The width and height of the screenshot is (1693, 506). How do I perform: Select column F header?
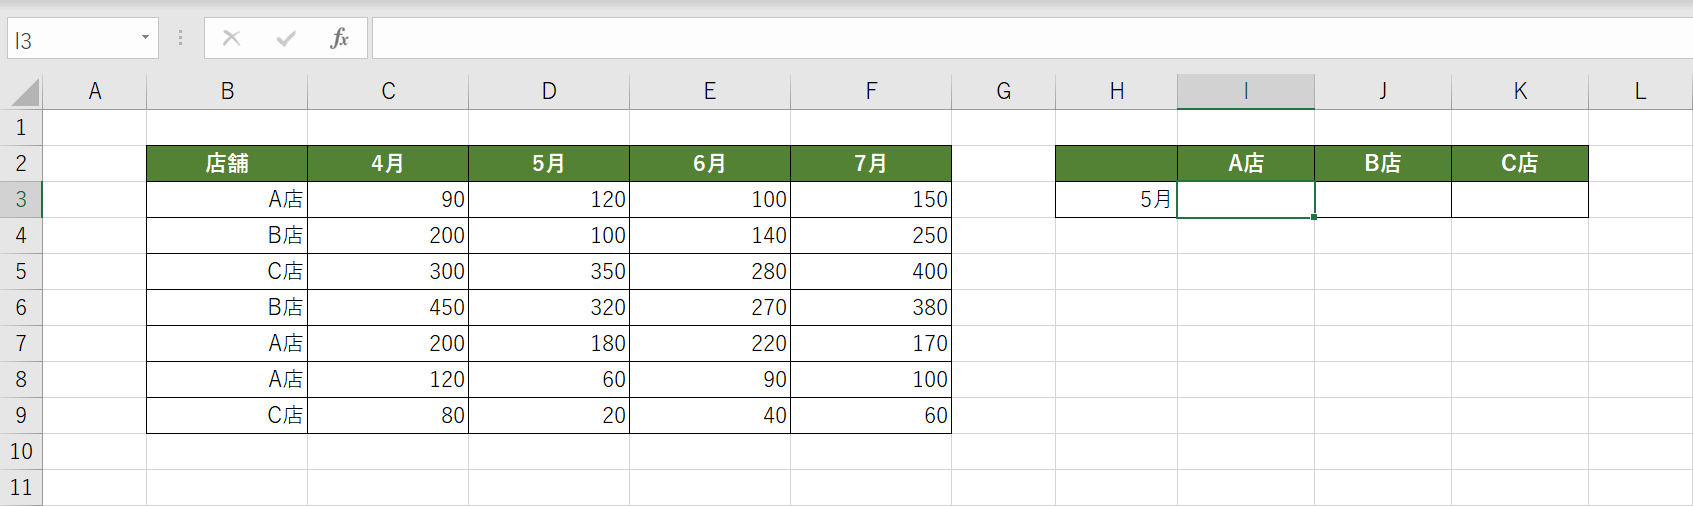click(x=871, y=92)
